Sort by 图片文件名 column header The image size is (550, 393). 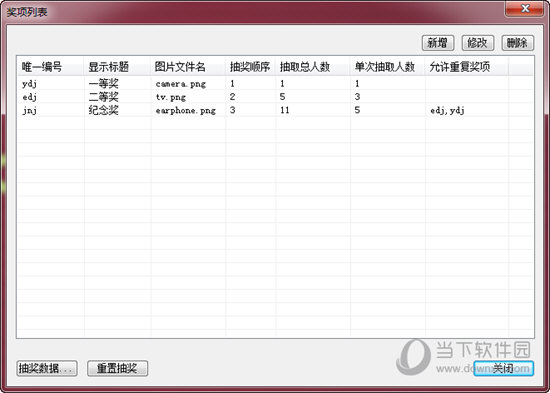(x=188, y=66)
